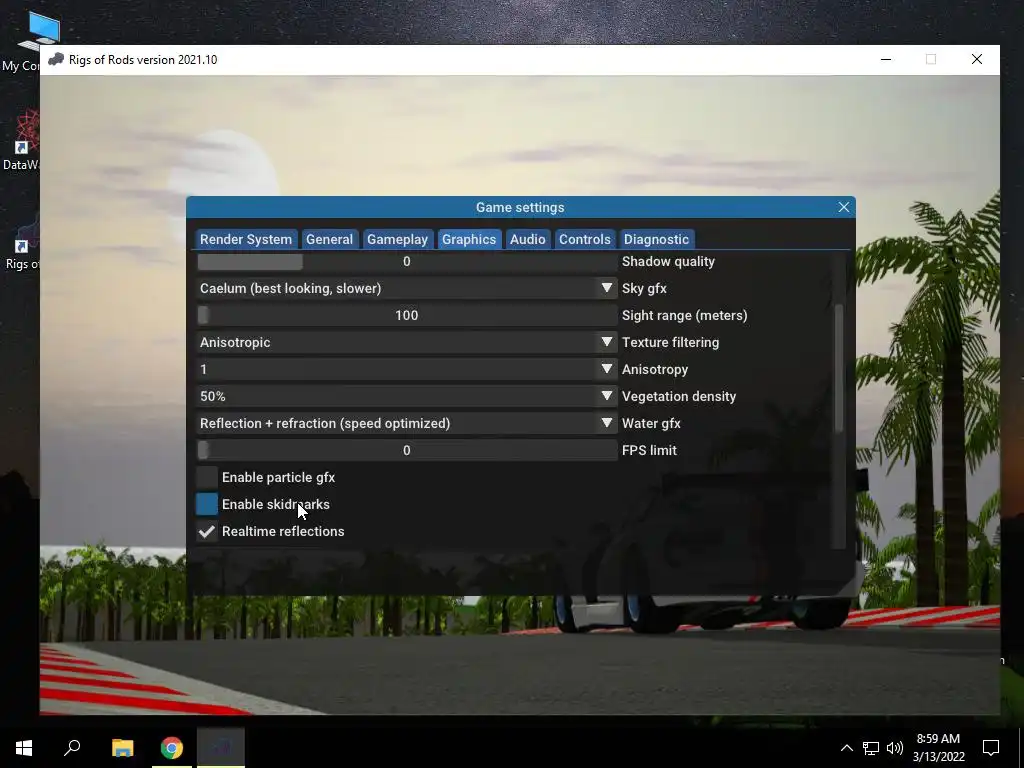Viewport: 1024px width, 768px height.
Task: Close the Game settings dialog
Action: (x=844, y=207)
